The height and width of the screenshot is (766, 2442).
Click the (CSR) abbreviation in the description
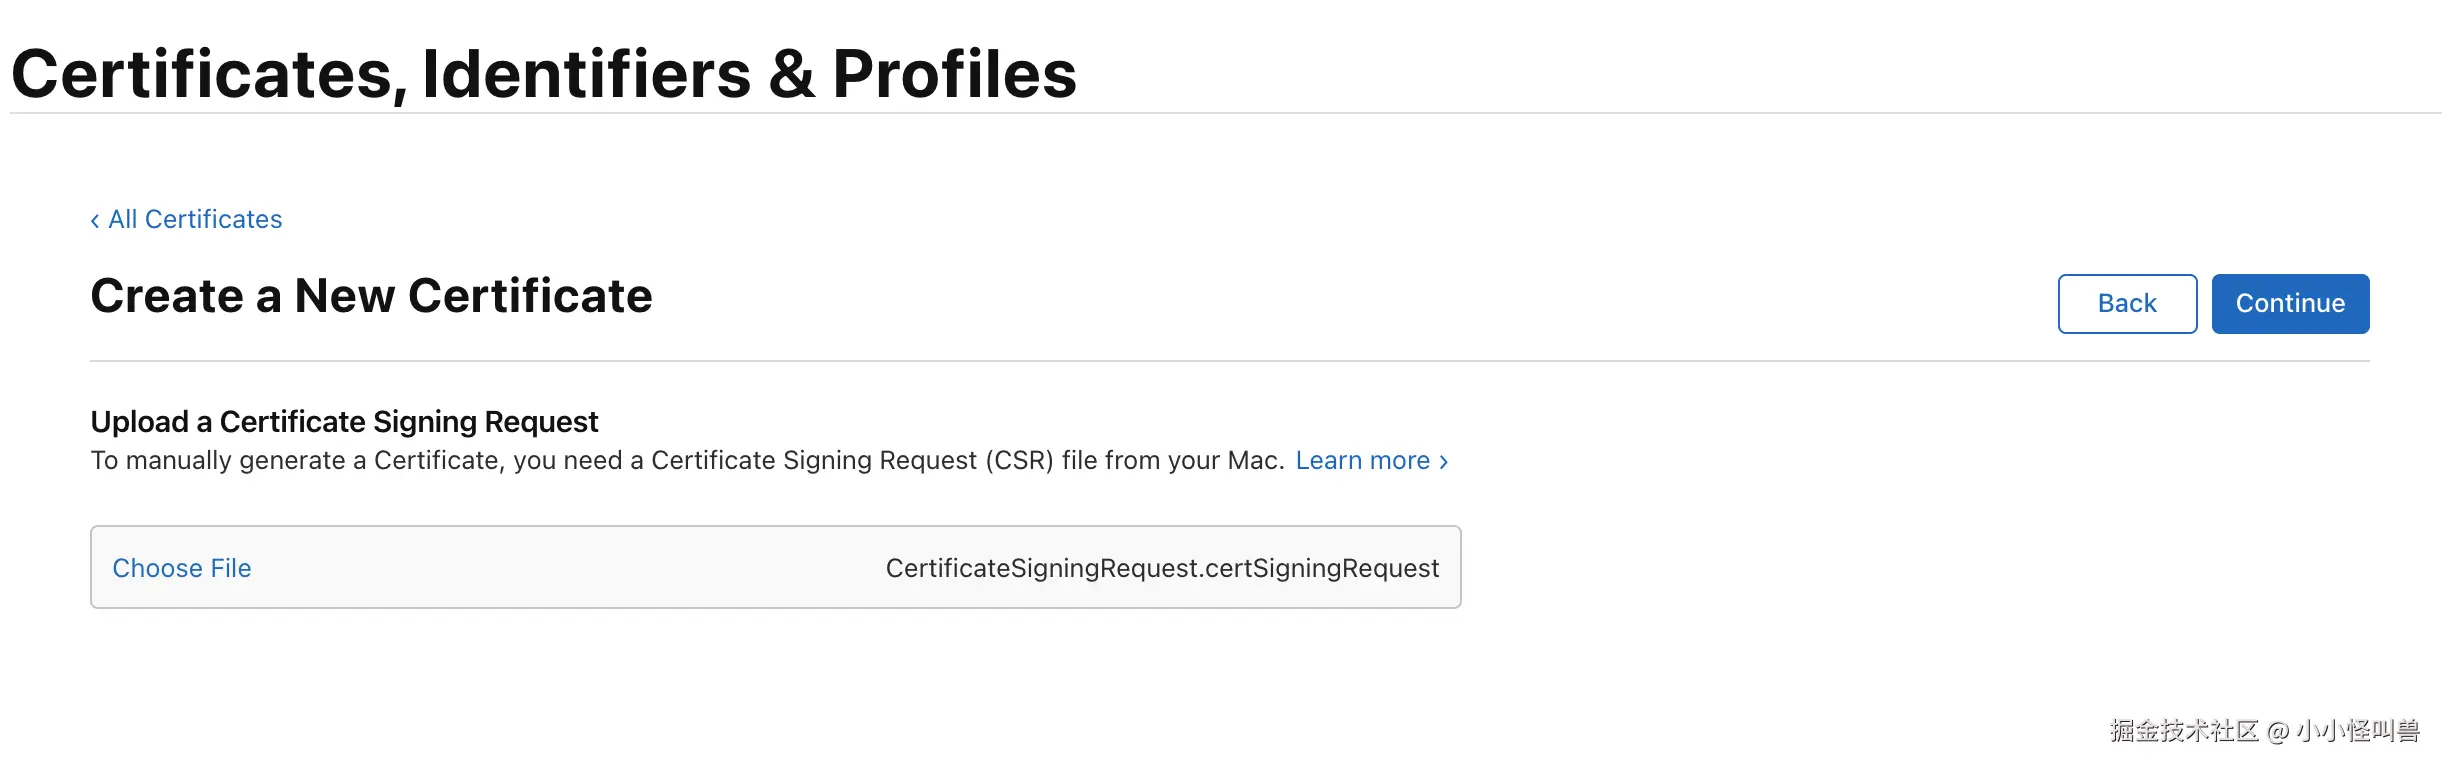1019,460
